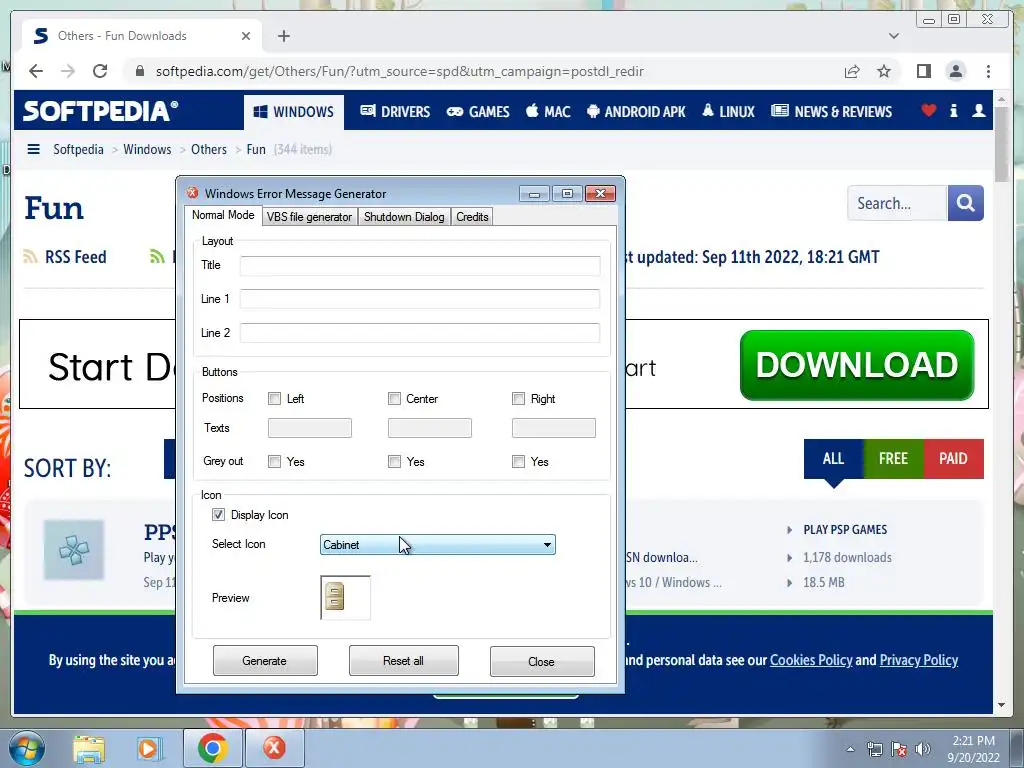The width and height of the screenshot is (1024, 768).
Task: Switch to the VBS file generator tab
Action: pos(309,217)
